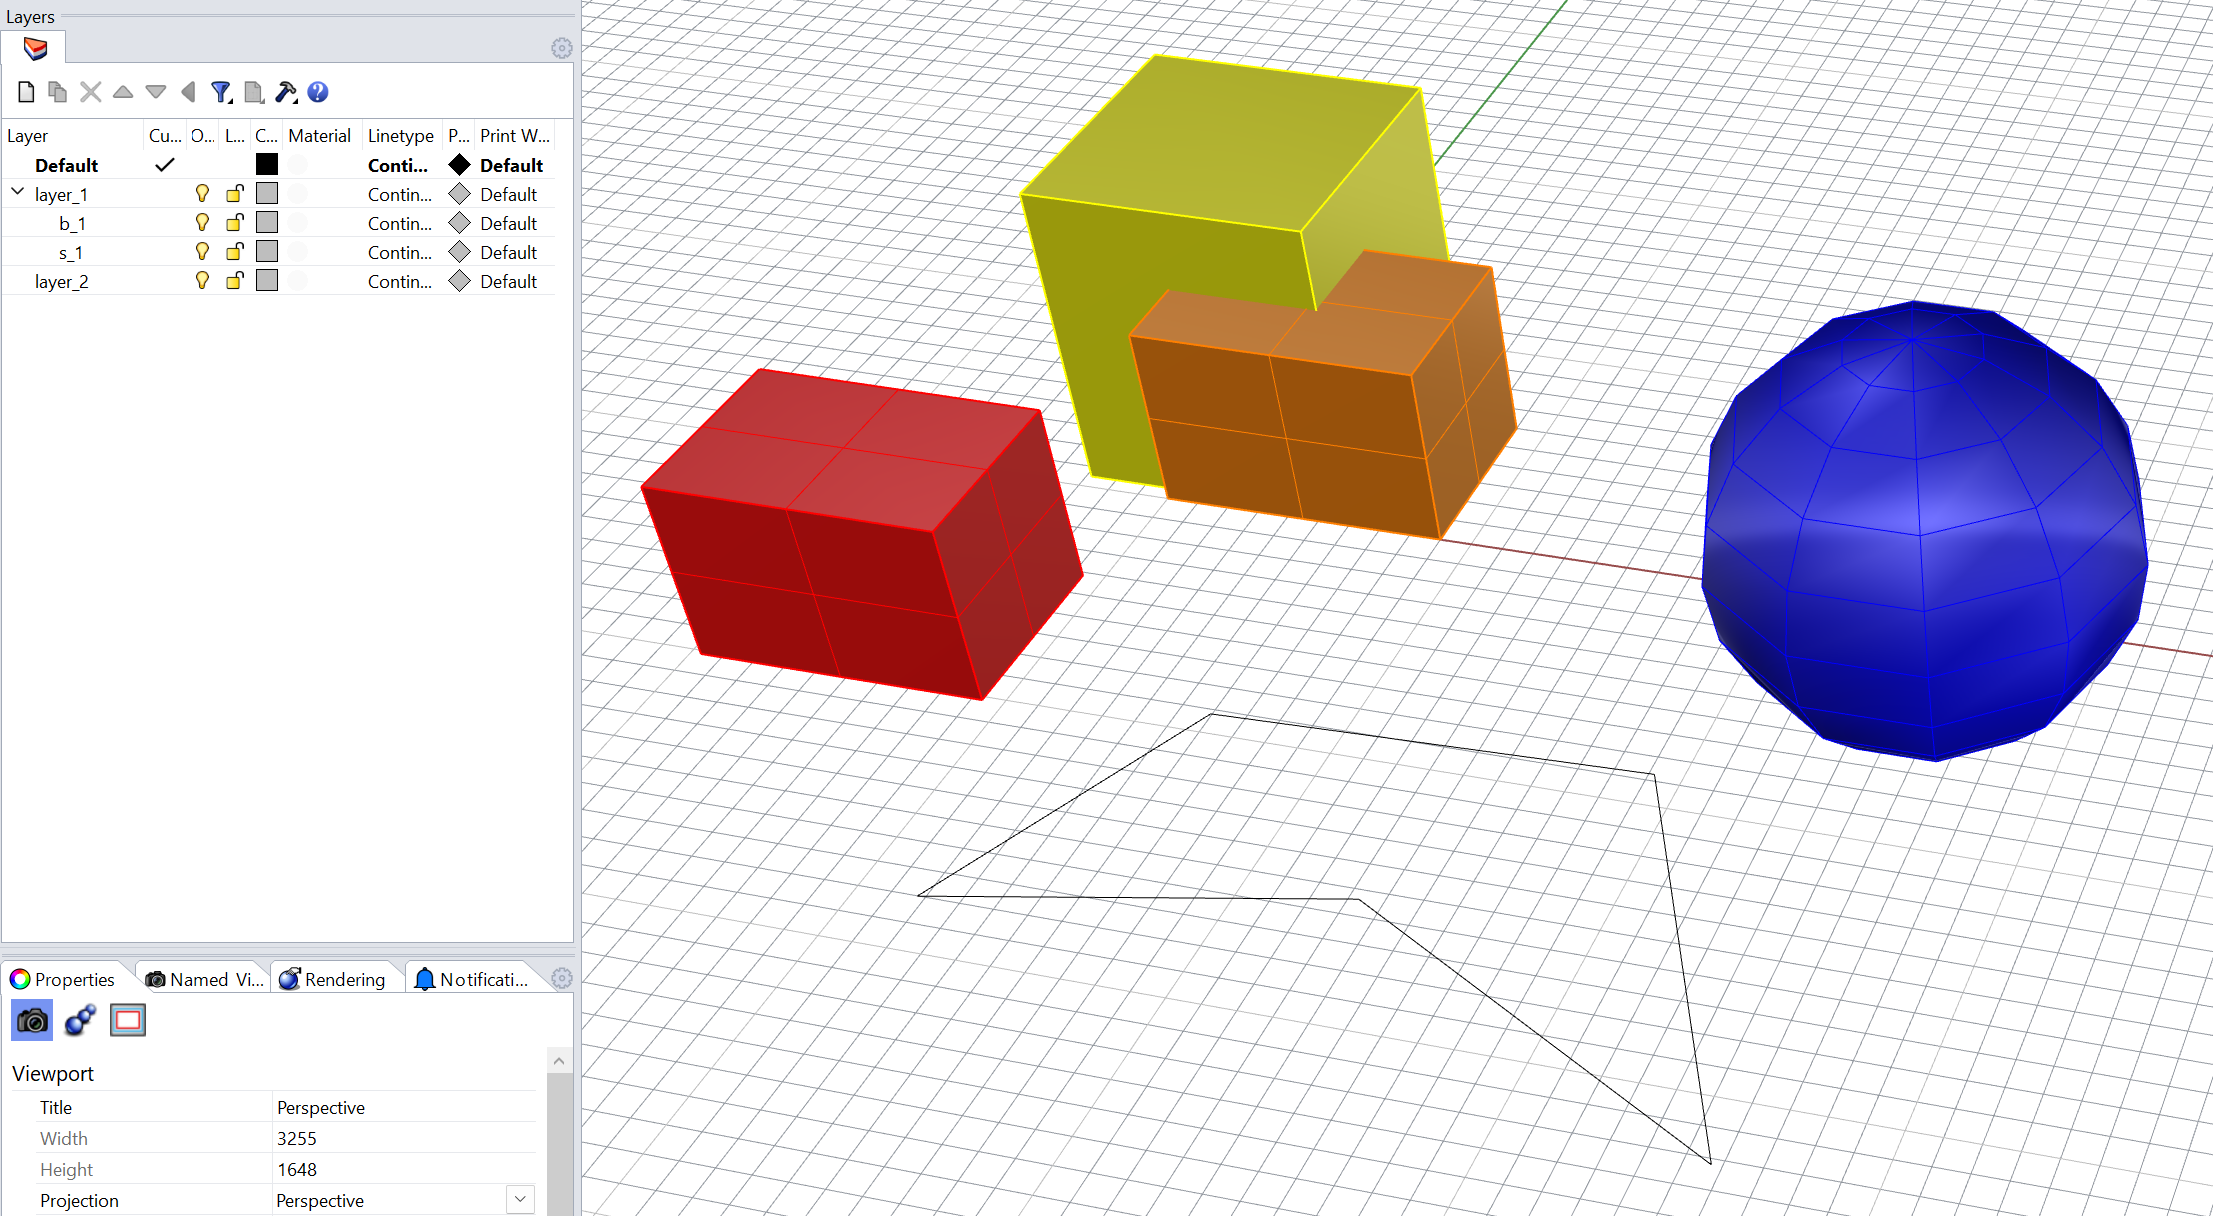The height and width of the screenshot is (1216, 2213).
Task: Move layer down with the down arrow
Action: pyautogui.click(x=156, y=92)
